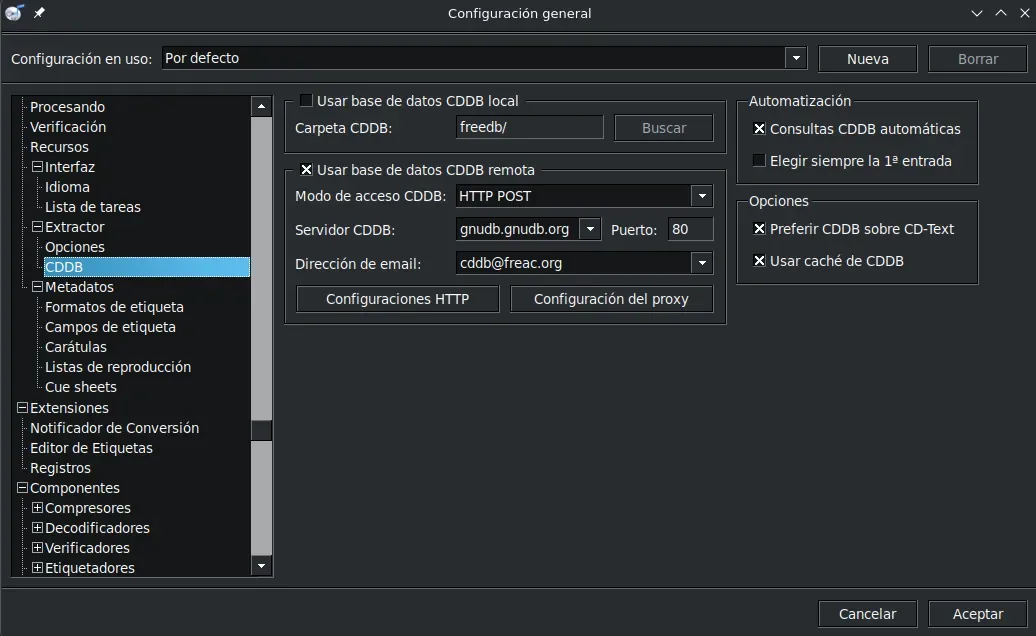This screenshot has width=1036, height=636.
Task: Uncheck Consultas CDDB automáticas
Action: pyautogui.click(x=758, y=128)
